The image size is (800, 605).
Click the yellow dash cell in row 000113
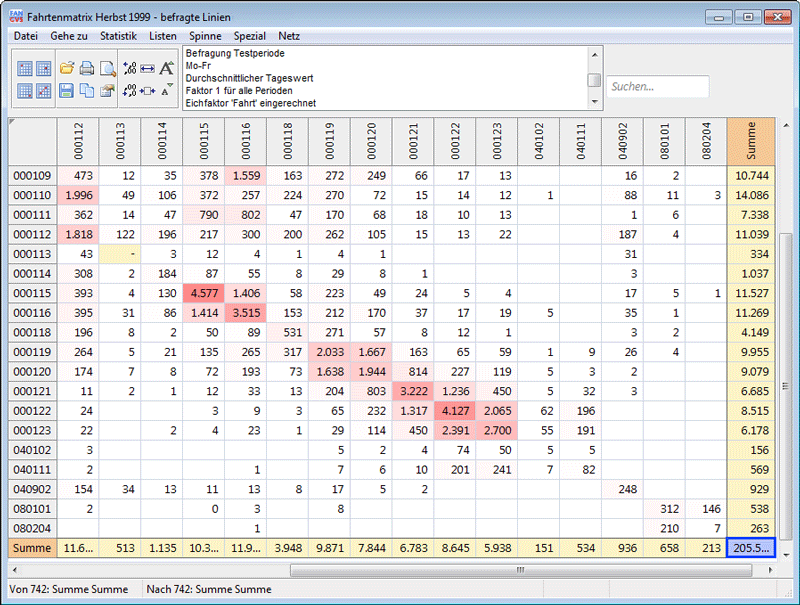click(x=120, y=254)
